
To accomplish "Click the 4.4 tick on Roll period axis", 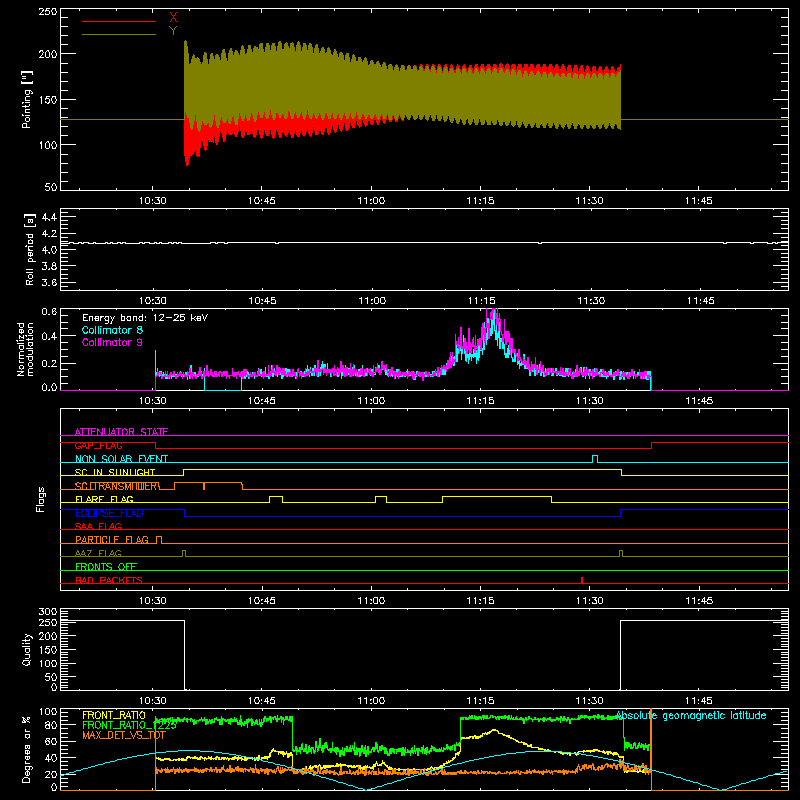I will coord(49,217).
